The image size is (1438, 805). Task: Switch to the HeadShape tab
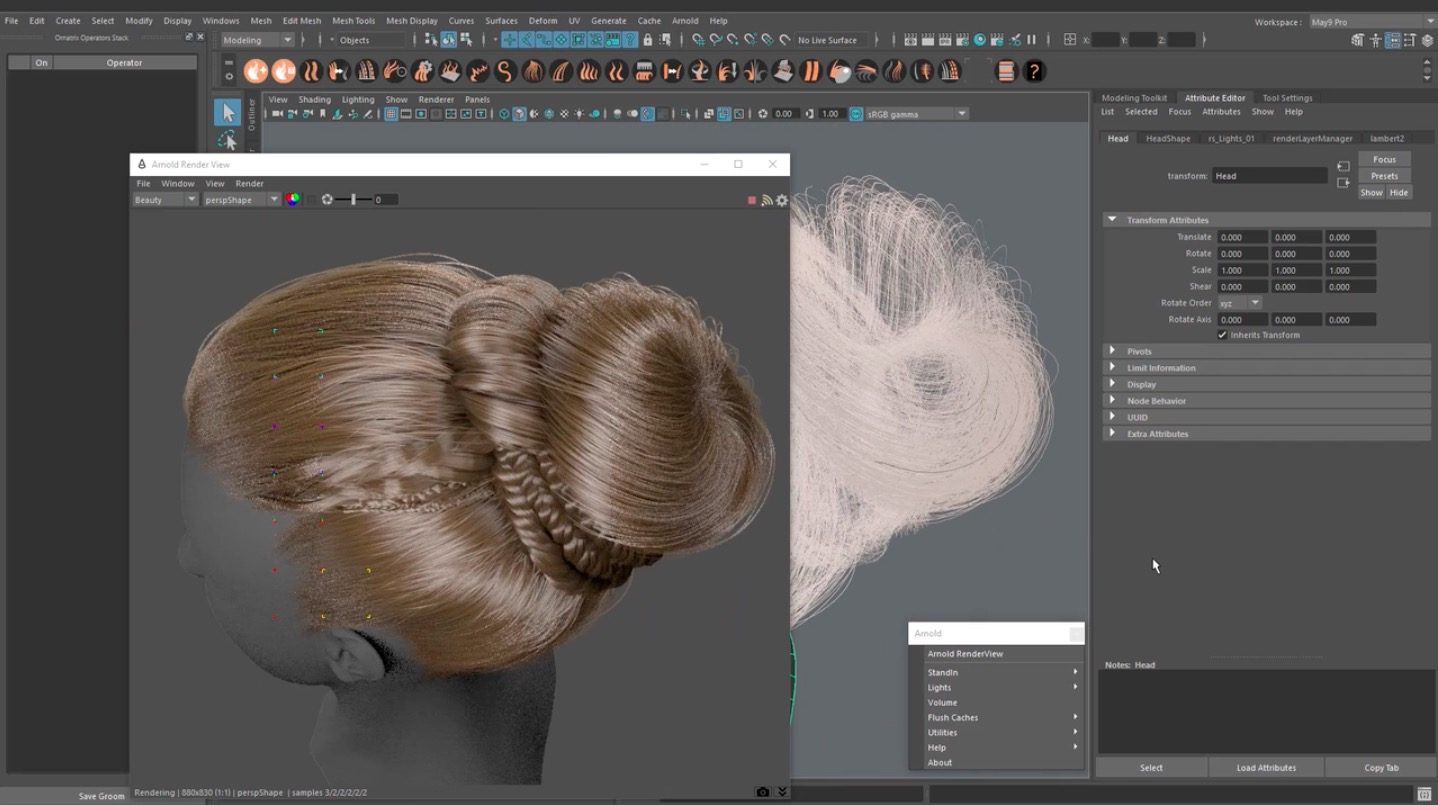(1168, 138)
